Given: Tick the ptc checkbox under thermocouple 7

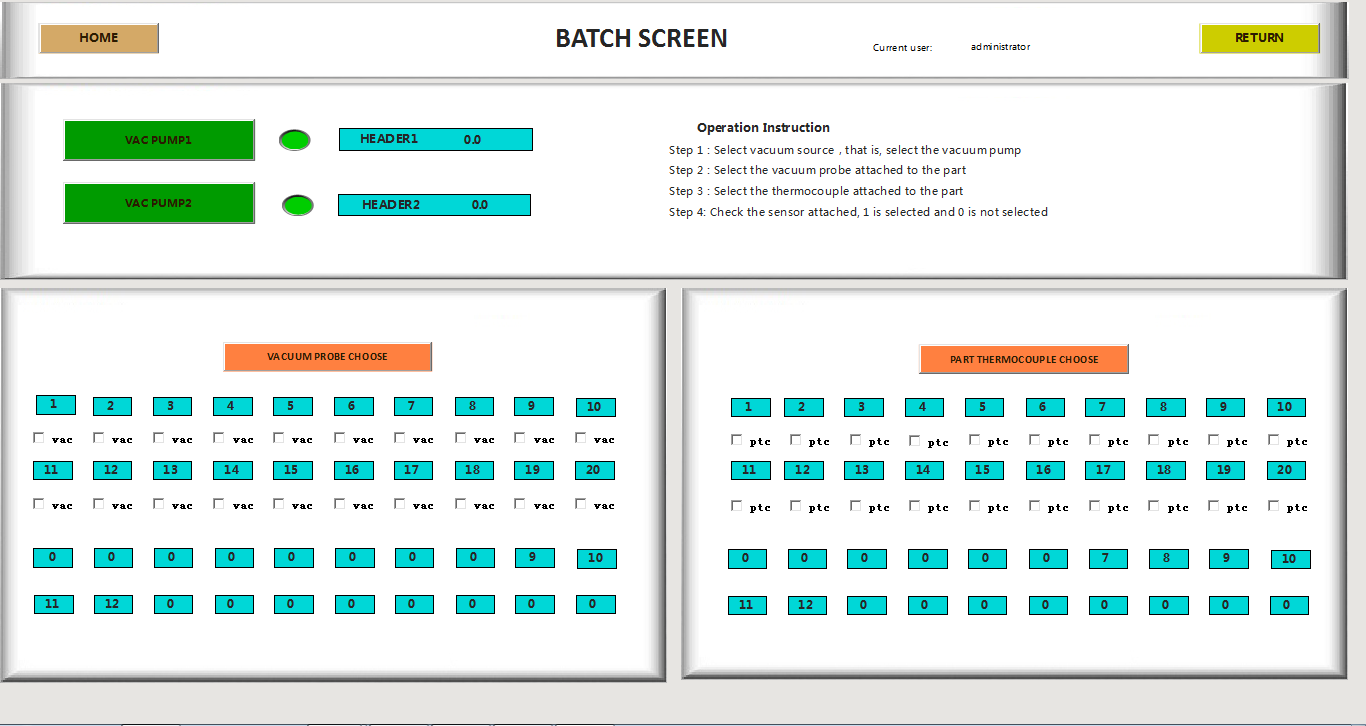Looking at the screenshot, I should pos(1095,440).
